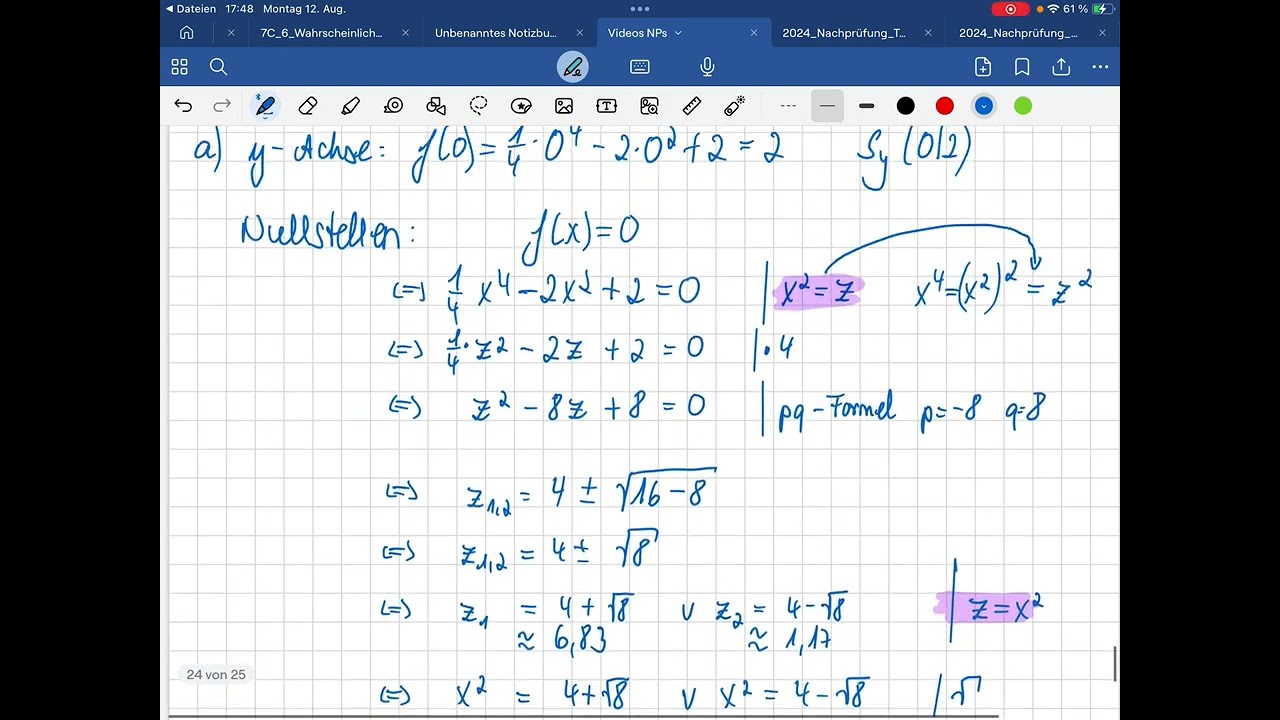Pick the red pen color

(944, 106)
